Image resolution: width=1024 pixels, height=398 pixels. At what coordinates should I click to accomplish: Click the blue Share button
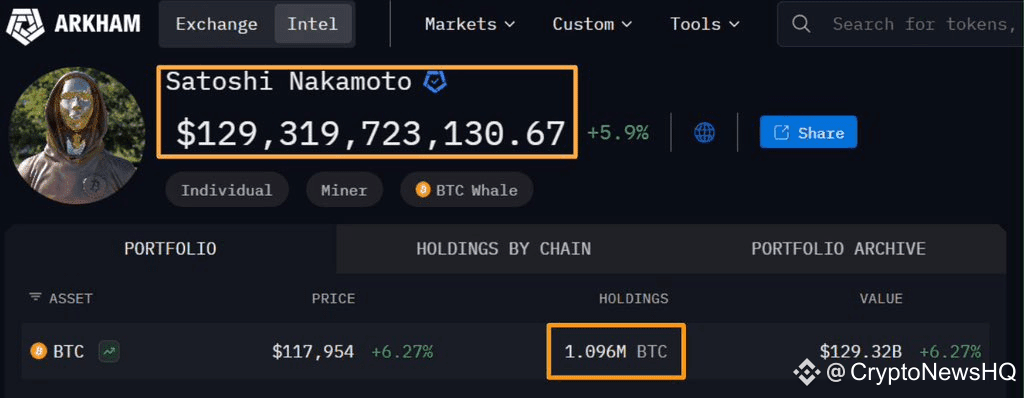tap(808, 133)
